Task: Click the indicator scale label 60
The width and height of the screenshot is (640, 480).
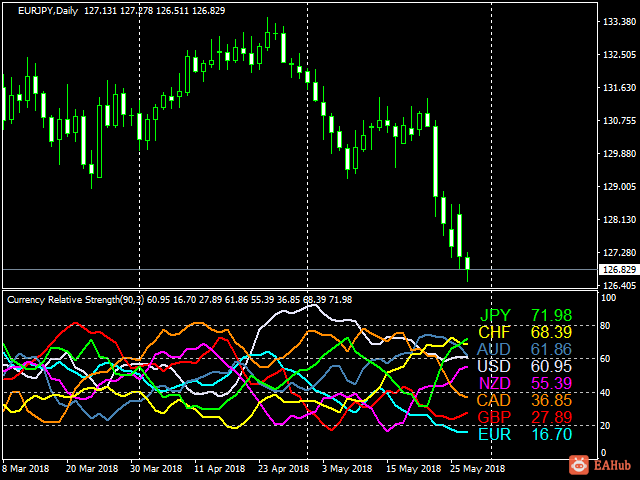Action: [605, 359]
